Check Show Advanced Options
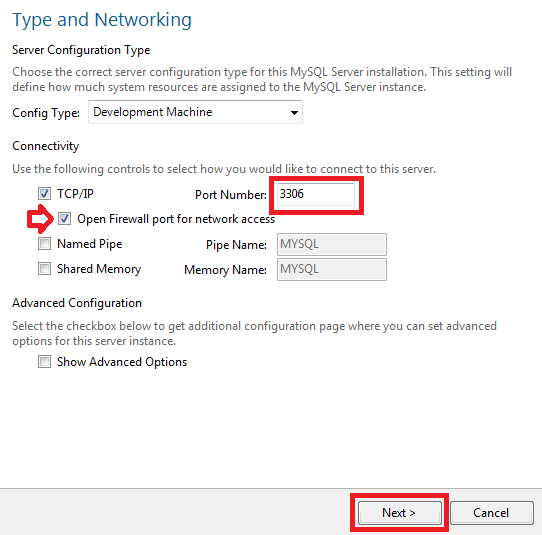The height and width of the screenshot is (535, 542). pos(44,362)
